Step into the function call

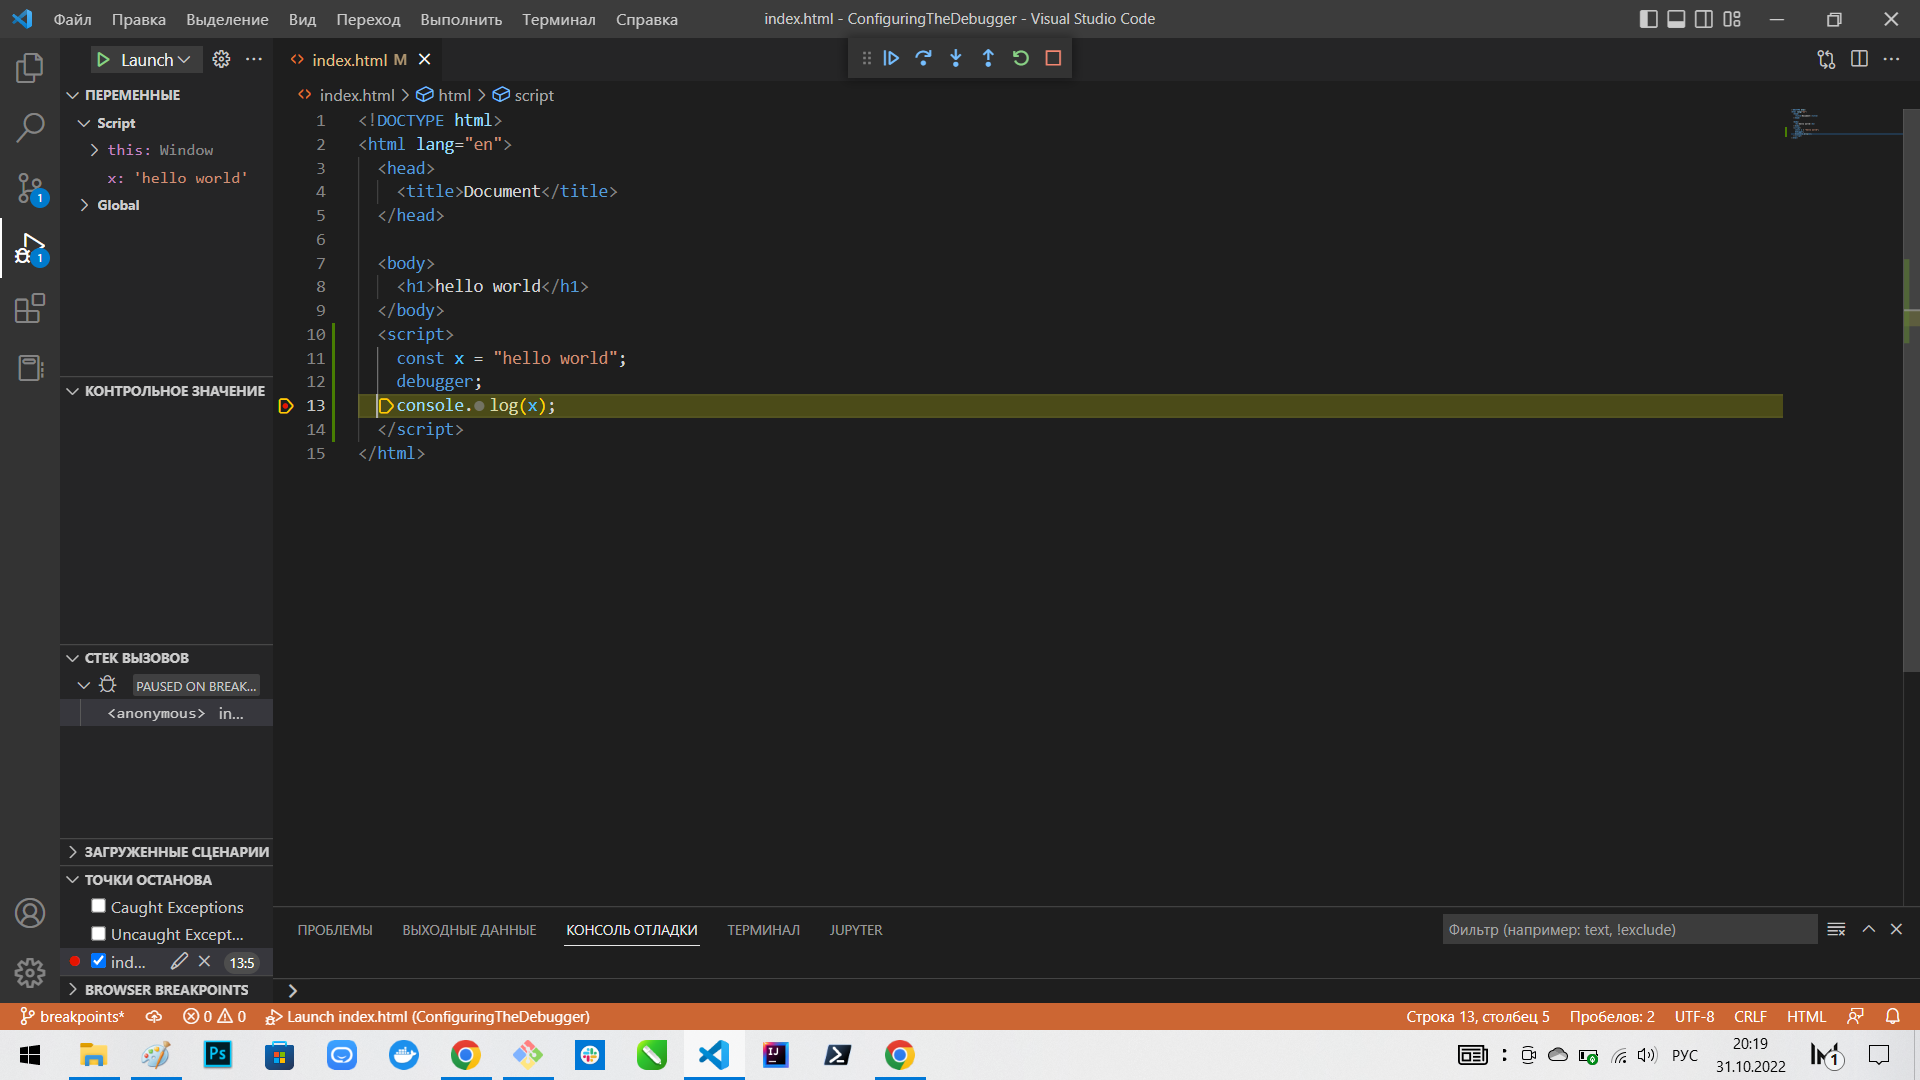955,58
